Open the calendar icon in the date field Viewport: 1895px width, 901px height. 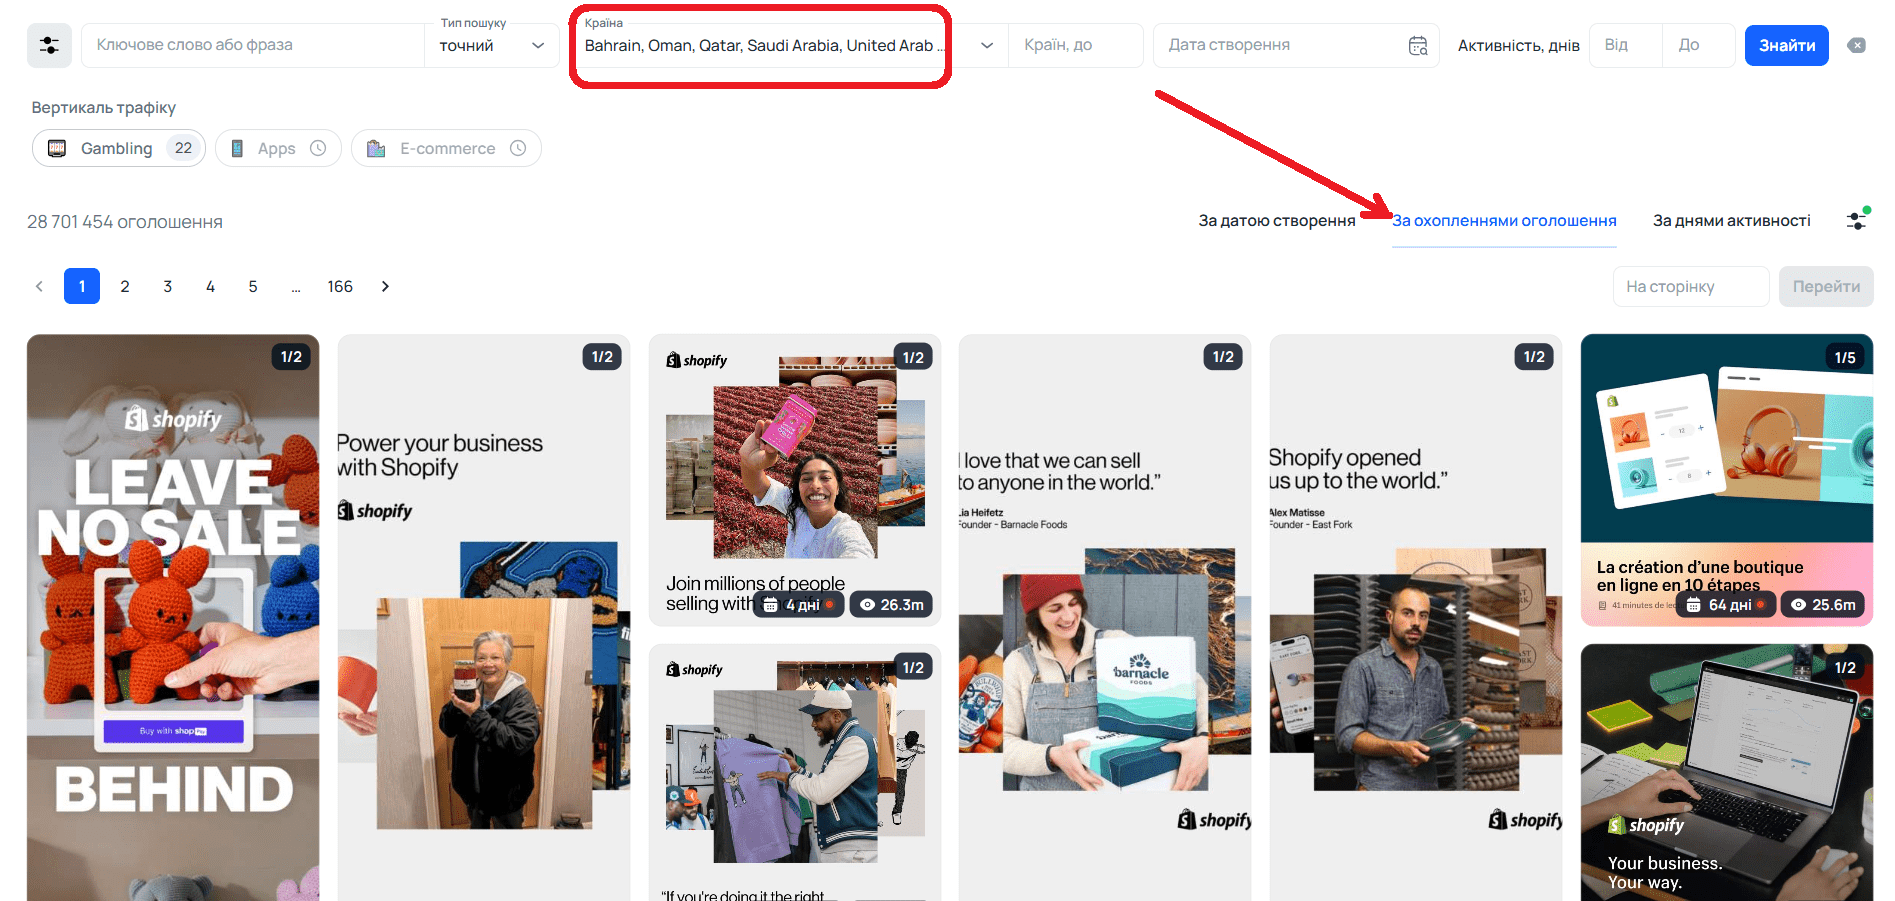click(1418, 45)
